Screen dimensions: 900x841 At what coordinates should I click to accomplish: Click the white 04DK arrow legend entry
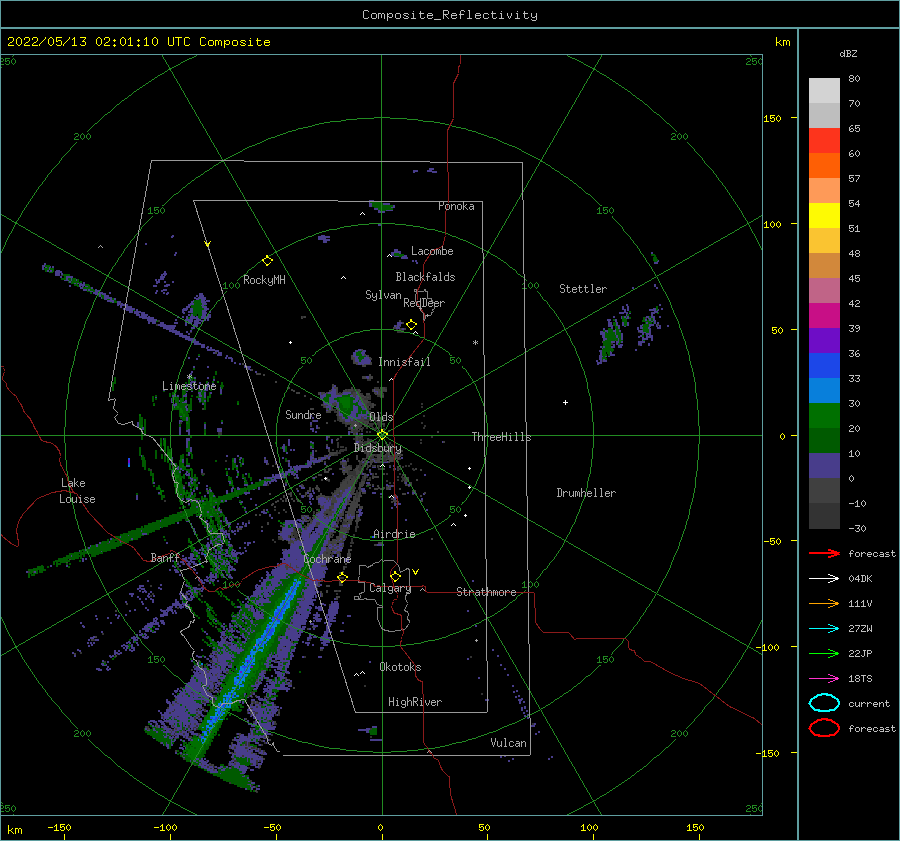coord(824,579)
